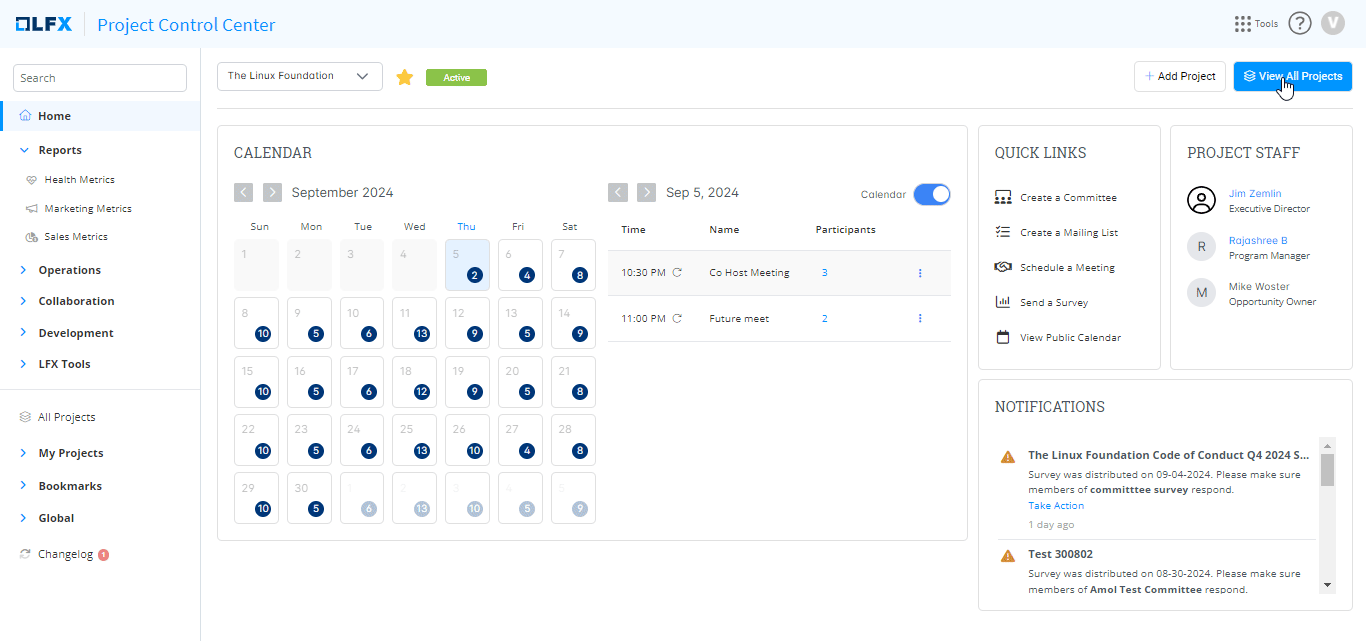Click the Schedule a Meeting handshake icon

pos(1003,268)
